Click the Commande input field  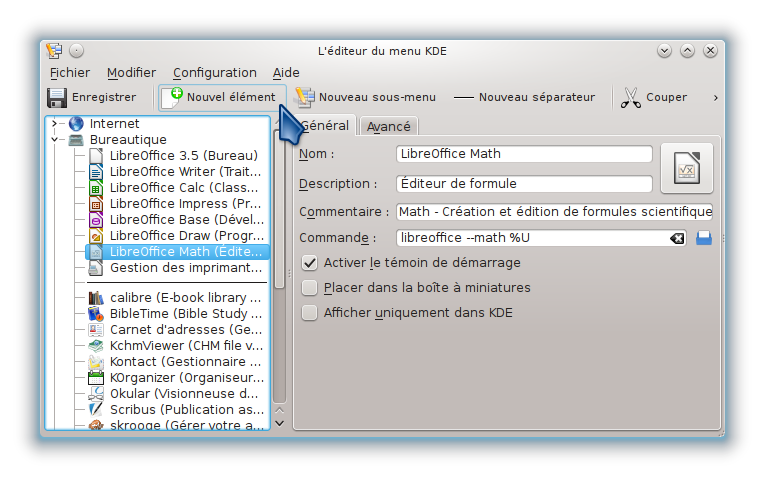tap(541, 238)
